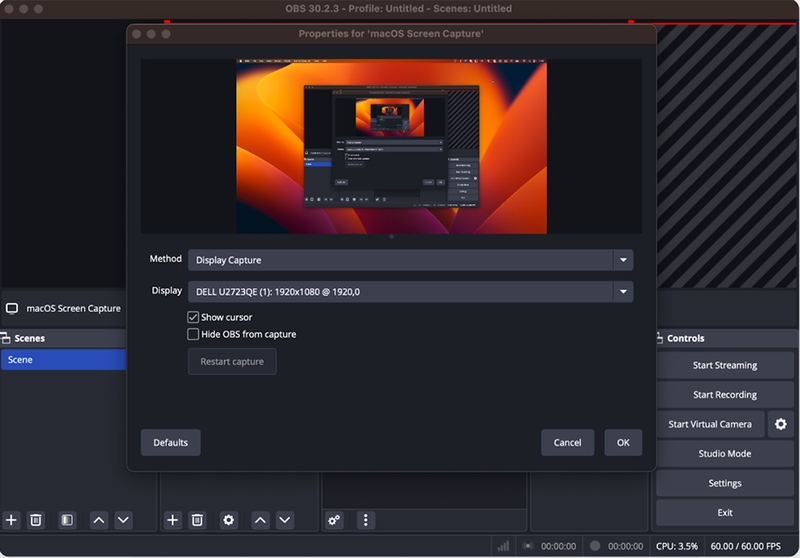Move scene down with arrow icon
800x558 pixels.
tap(123, 520)
